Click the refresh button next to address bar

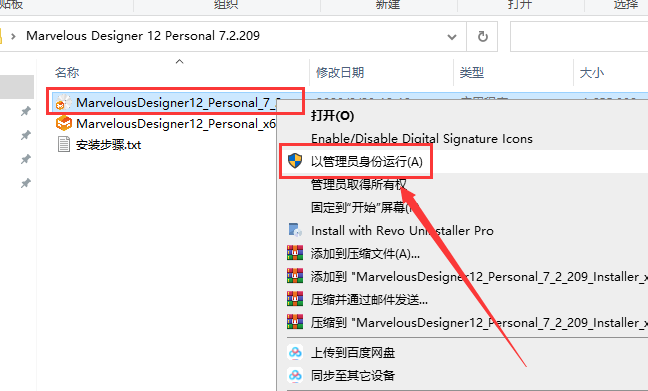click(x=482, y=37)
